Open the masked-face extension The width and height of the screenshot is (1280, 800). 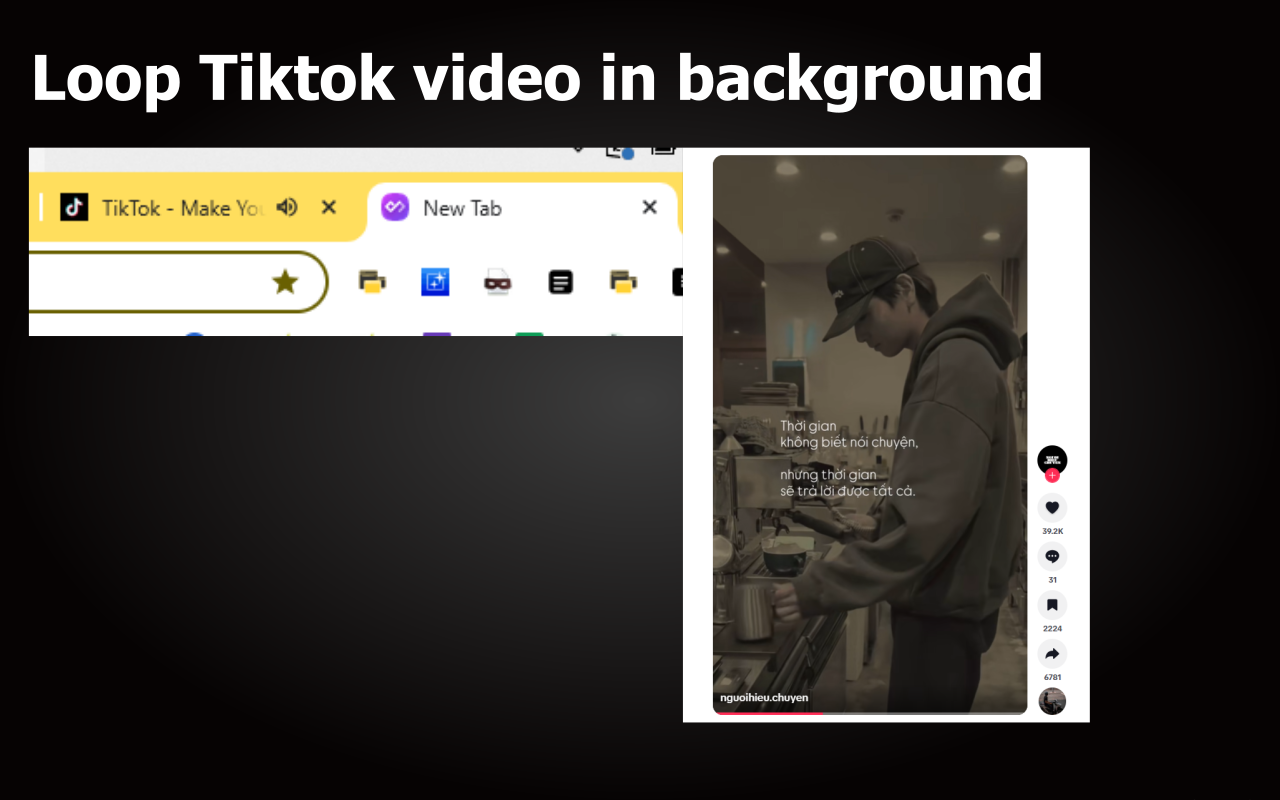(x=497, y=281)
